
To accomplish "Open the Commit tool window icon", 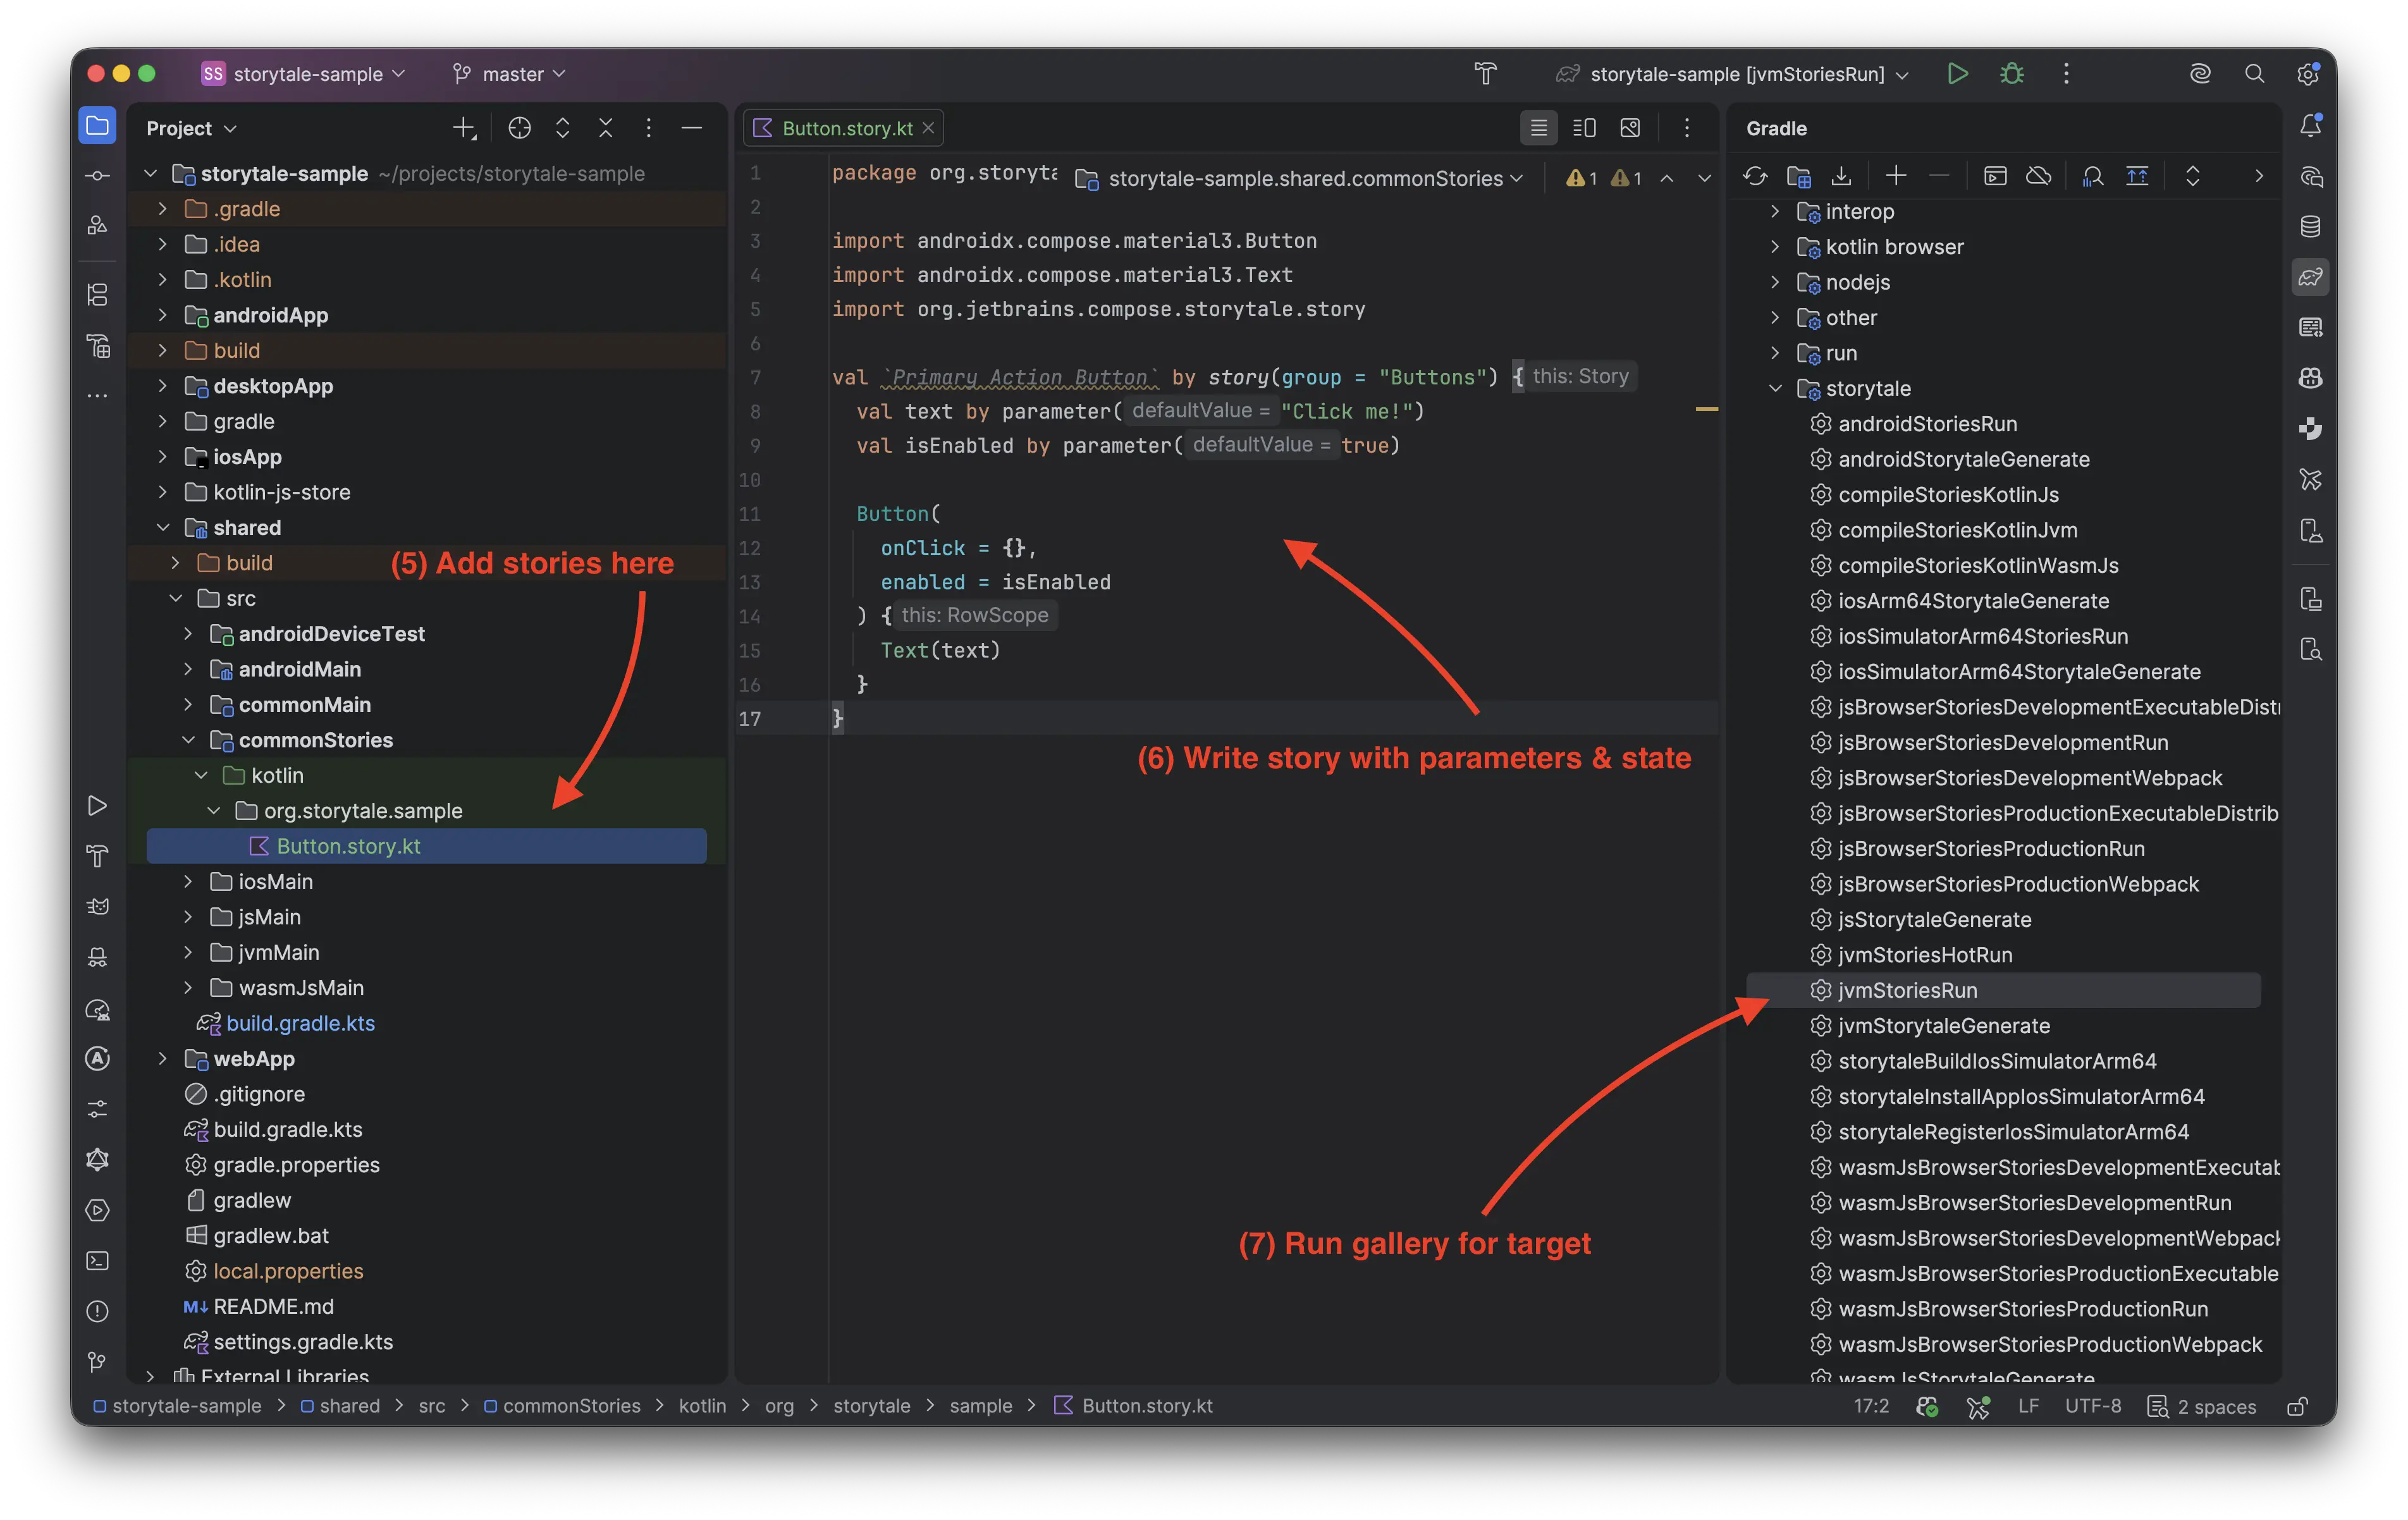I will point(97,177).
